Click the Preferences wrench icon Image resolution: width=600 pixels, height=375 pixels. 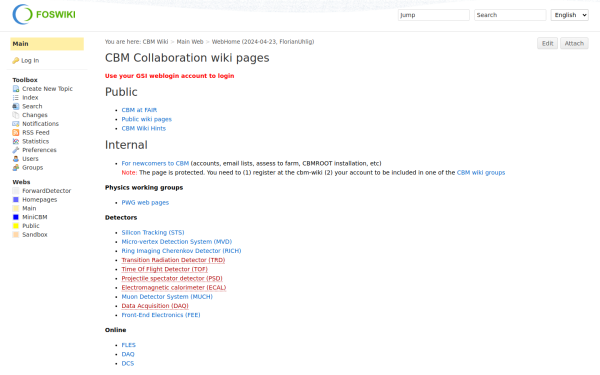16,150
